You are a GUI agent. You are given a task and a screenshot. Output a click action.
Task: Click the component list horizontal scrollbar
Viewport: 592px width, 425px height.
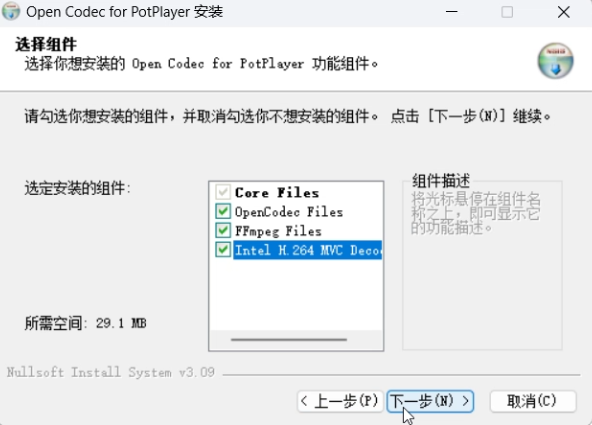coord(289,340)
